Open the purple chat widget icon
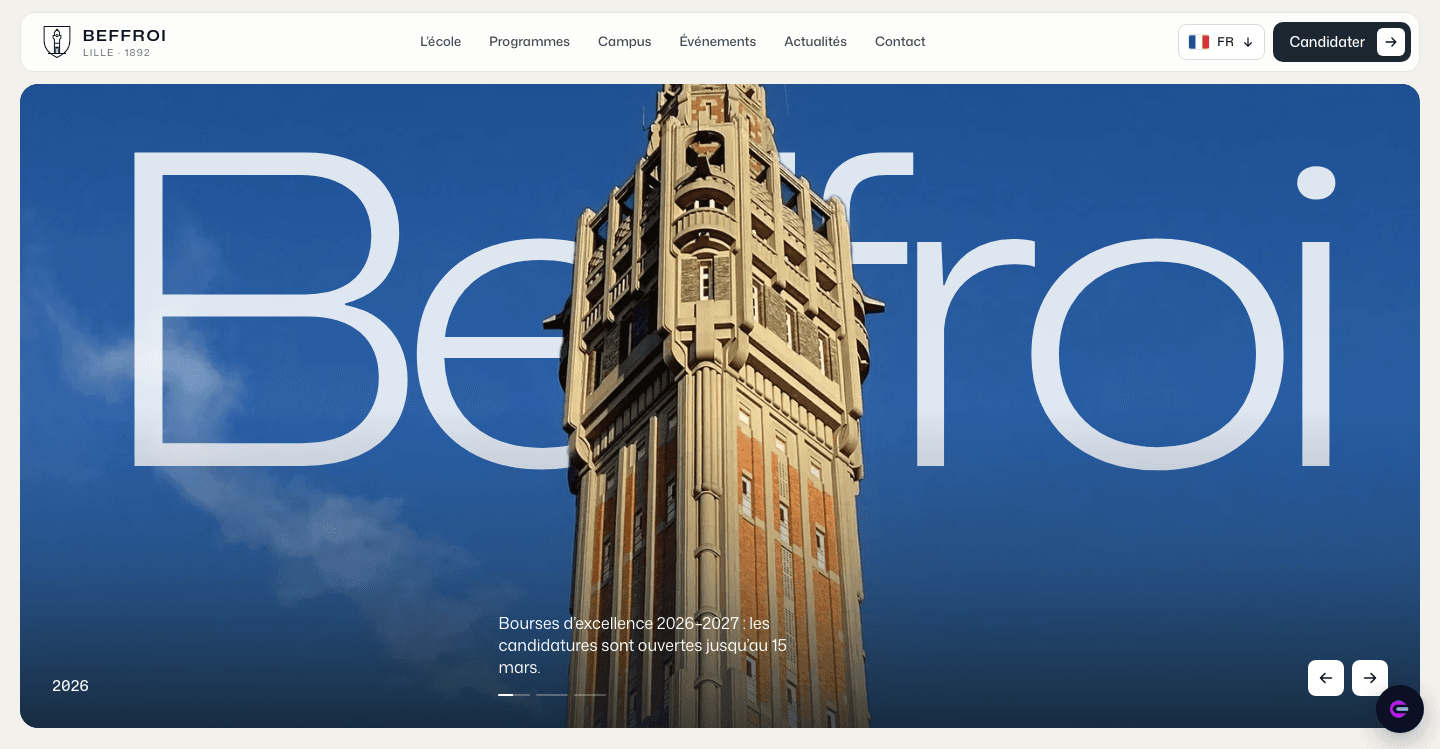Image resolution: width=1440 pixels, height=749 pixels. click(x=1399, y=709)
